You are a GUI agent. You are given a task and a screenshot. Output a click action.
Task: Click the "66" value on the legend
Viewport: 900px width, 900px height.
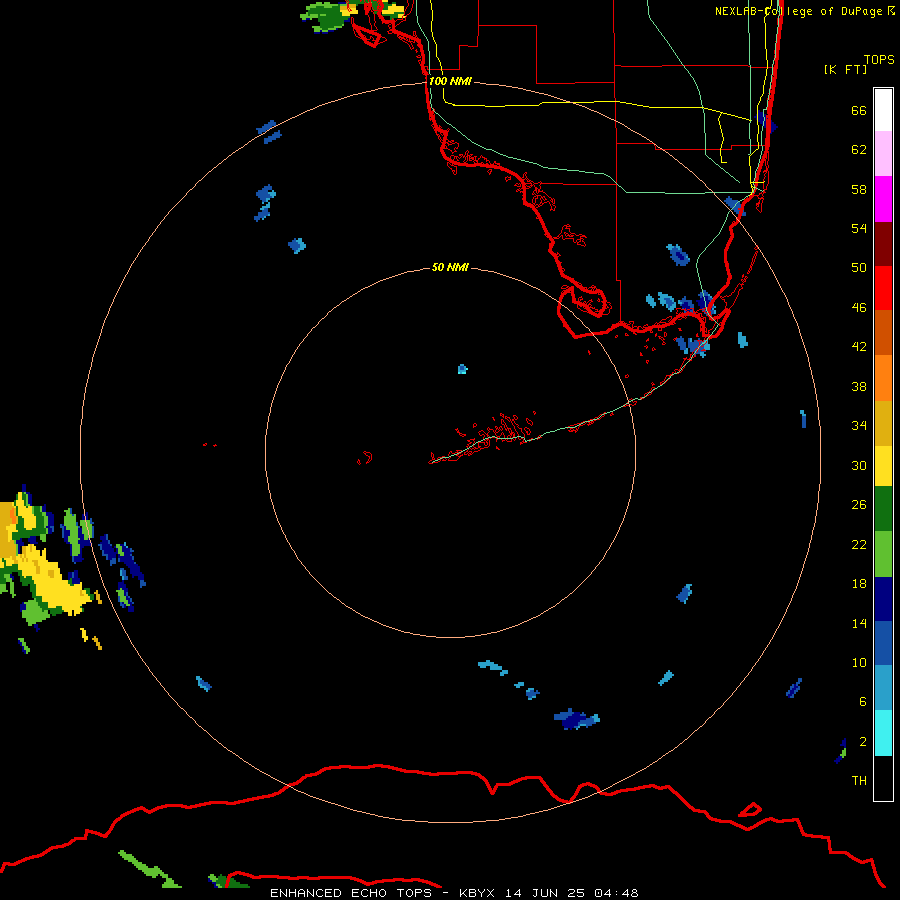point(859,111)
